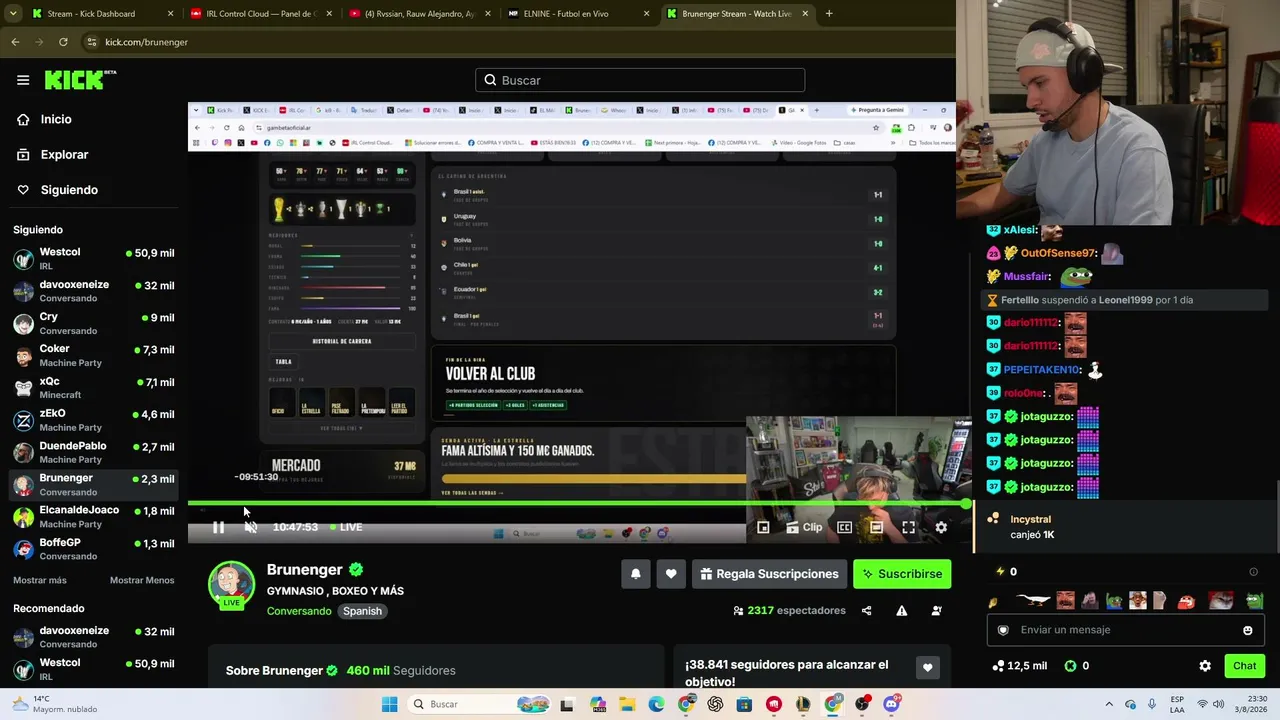Open the Discord taskbar icon
Viewport: 1280px width, 720px height.
(x=891, y=704)
